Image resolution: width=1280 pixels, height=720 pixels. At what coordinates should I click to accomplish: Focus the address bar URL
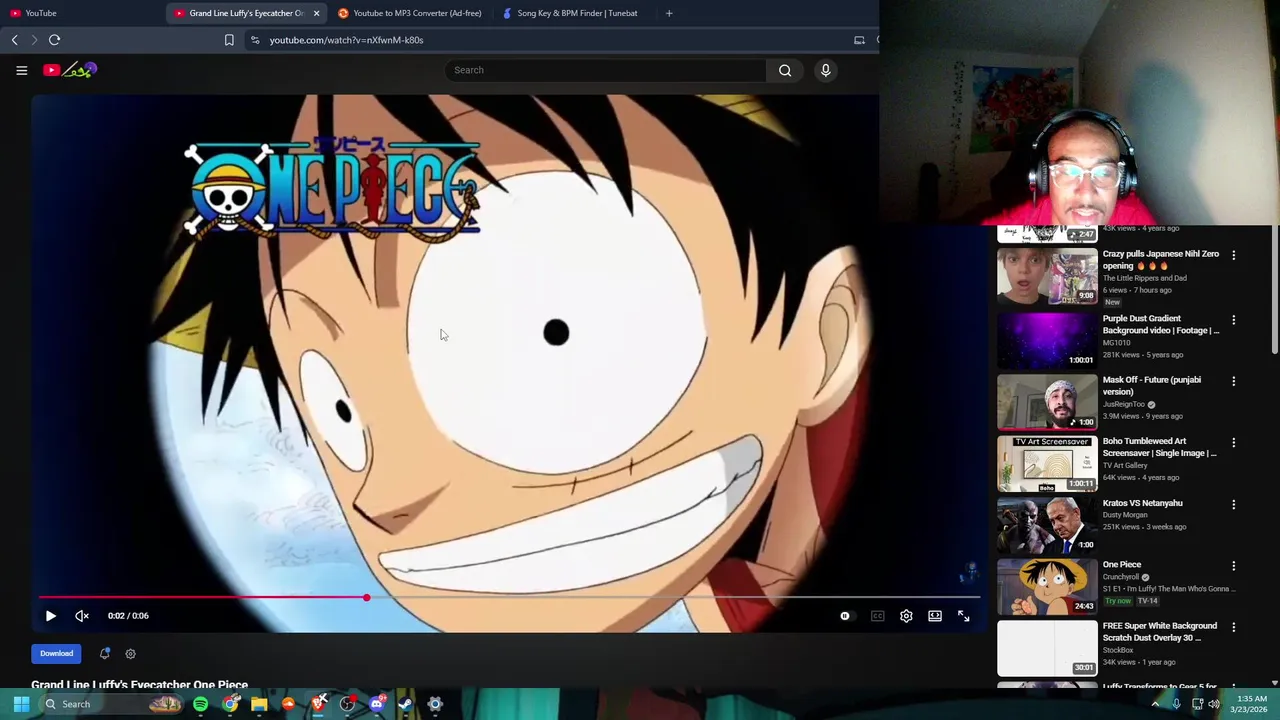[x=346, y=40]
